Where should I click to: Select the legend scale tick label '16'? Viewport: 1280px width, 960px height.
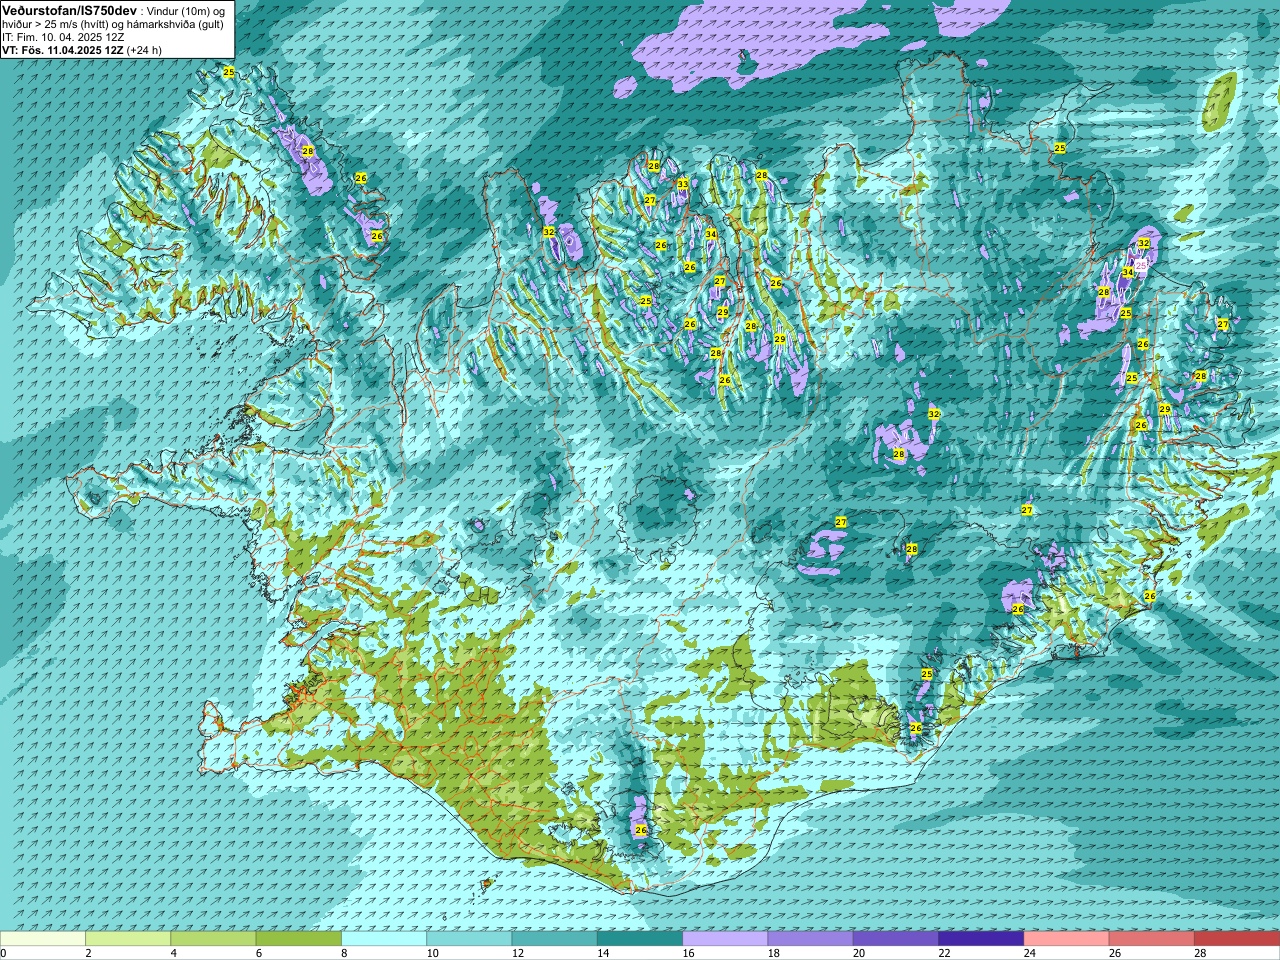pos(689,953)
